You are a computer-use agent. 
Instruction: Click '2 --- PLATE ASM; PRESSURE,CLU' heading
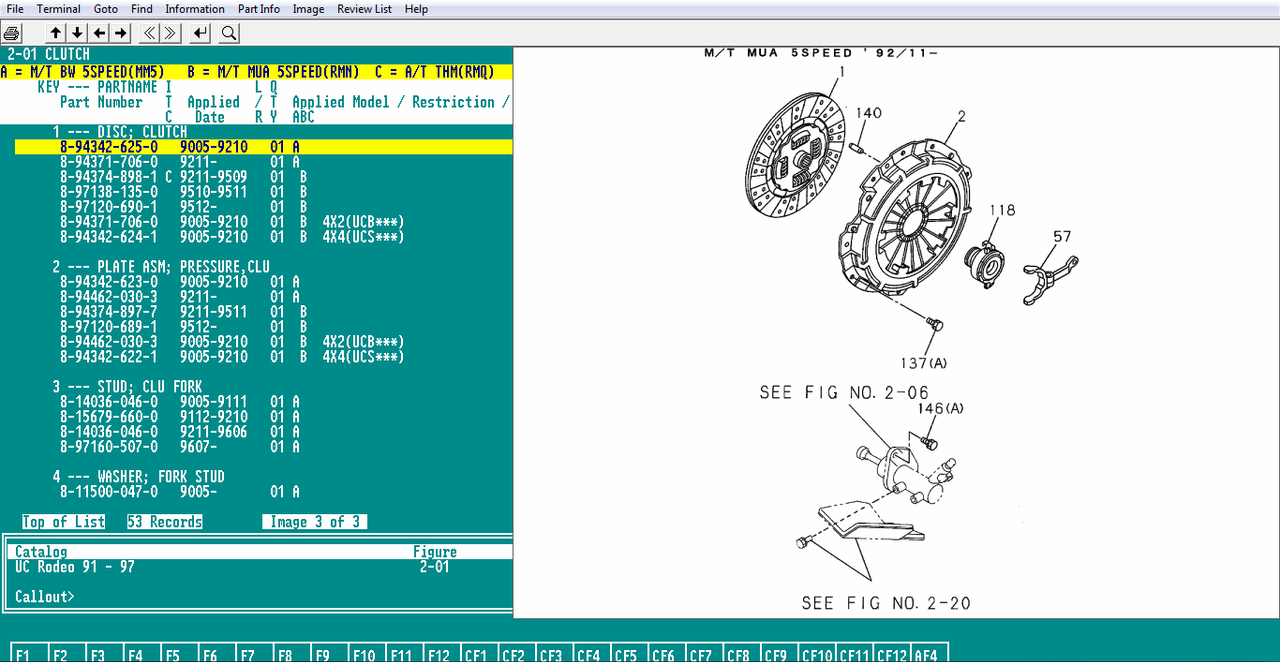coord(161,267)
